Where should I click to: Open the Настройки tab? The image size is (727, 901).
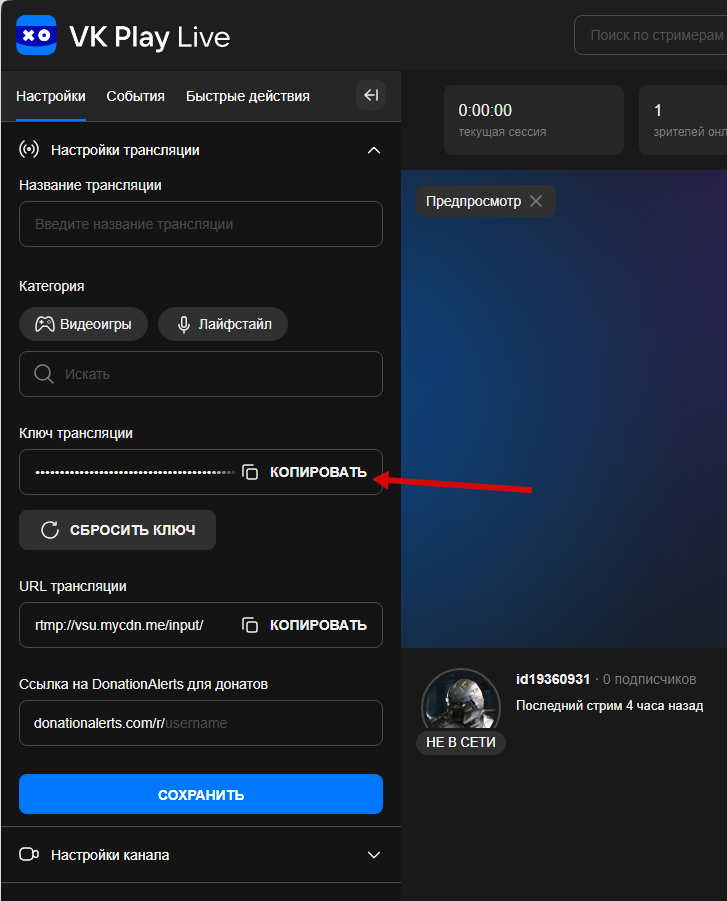(51, 96)
